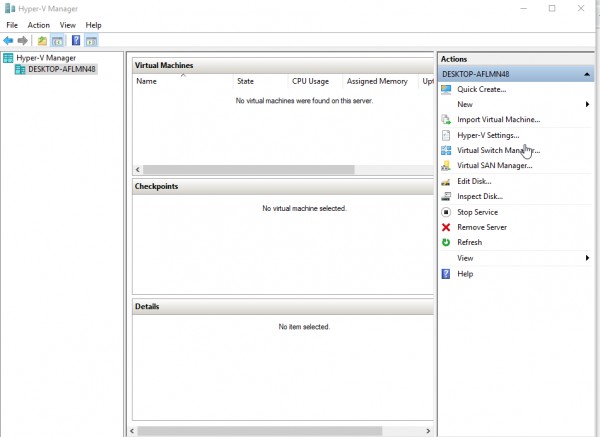This screenshot has width=600, height=437.
Task: Select Hyper-V Manager root node in tree
Action: click(46, 58)
